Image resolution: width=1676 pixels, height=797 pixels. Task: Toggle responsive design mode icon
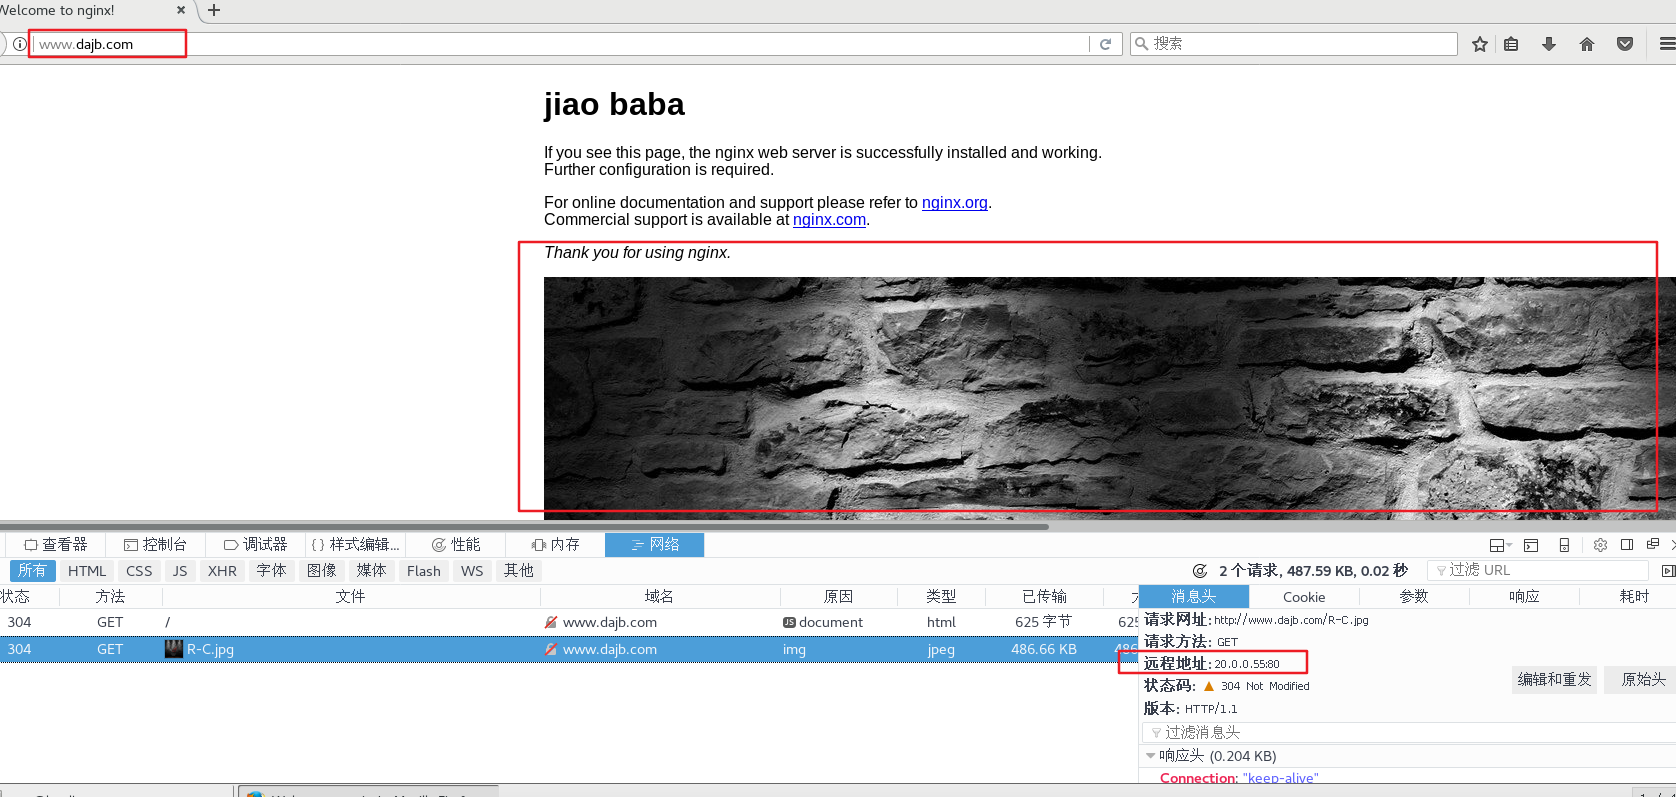coord(1564,545)
